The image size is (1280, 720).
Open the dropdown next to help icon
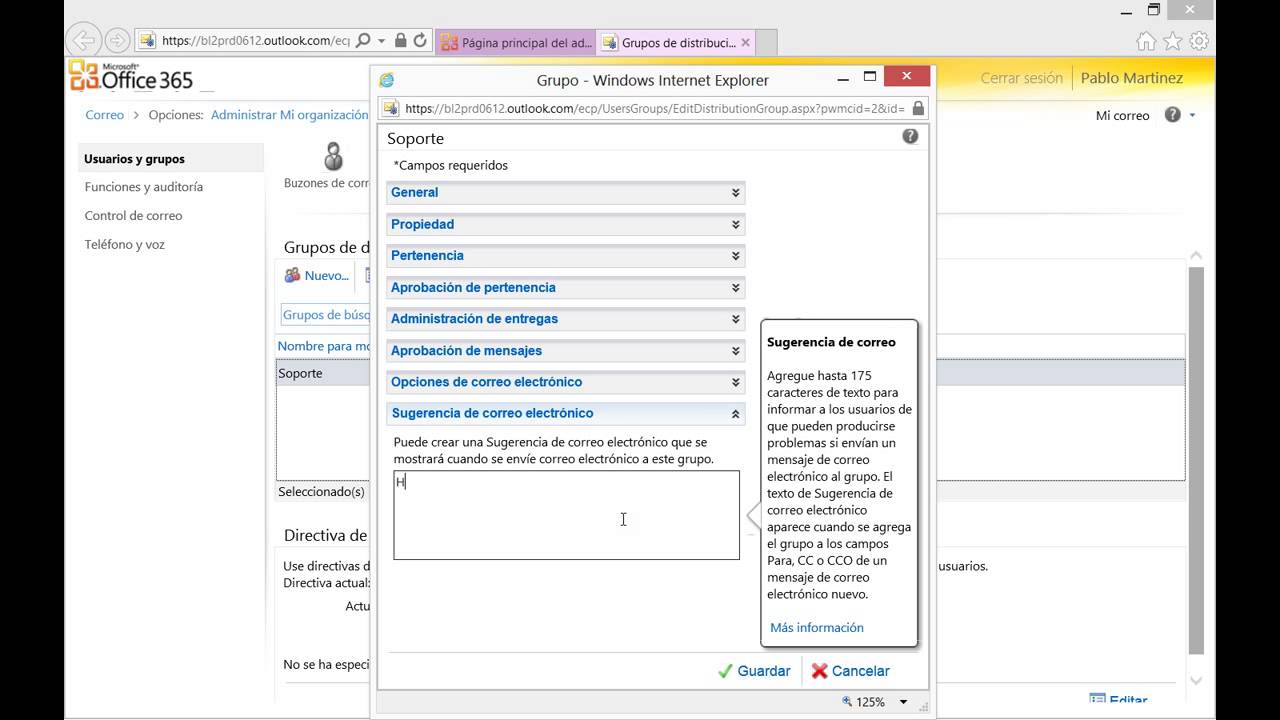click(1192, 115)
